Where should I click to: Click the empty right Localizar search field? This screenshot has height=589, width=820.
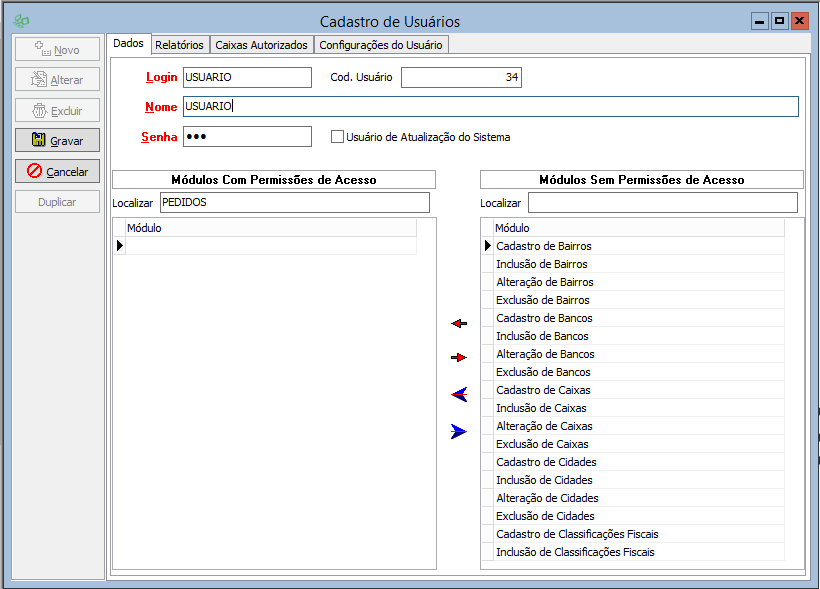(x=662, y=203)
